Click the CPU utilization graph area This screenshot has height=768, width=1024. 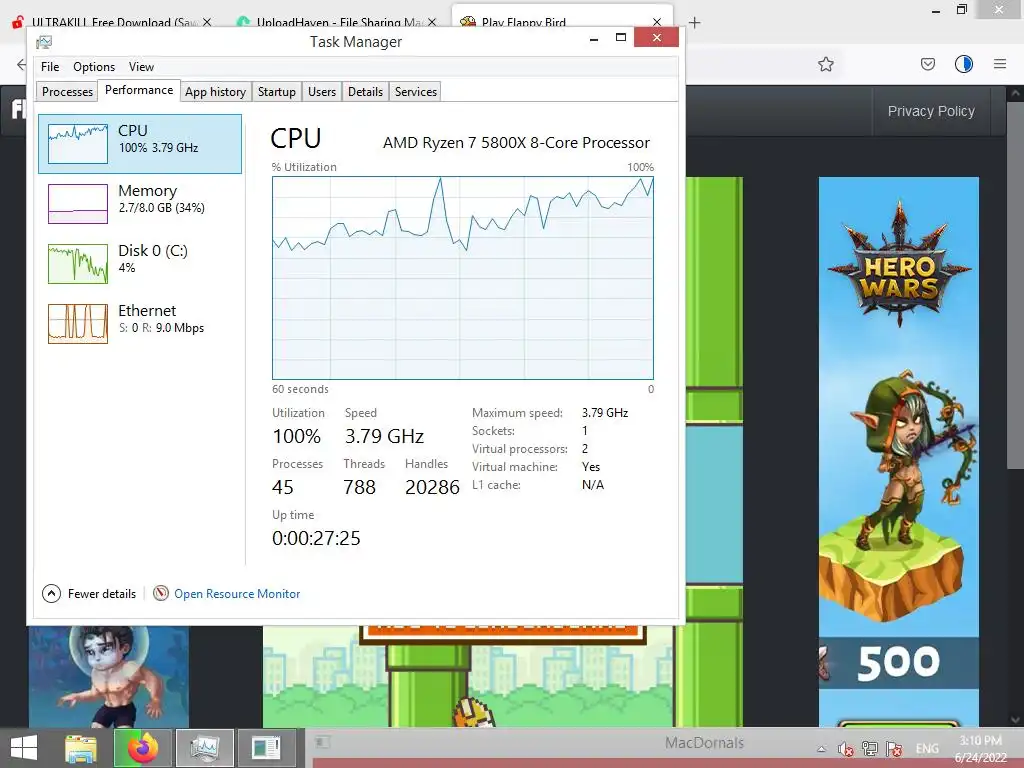[462, 278]
